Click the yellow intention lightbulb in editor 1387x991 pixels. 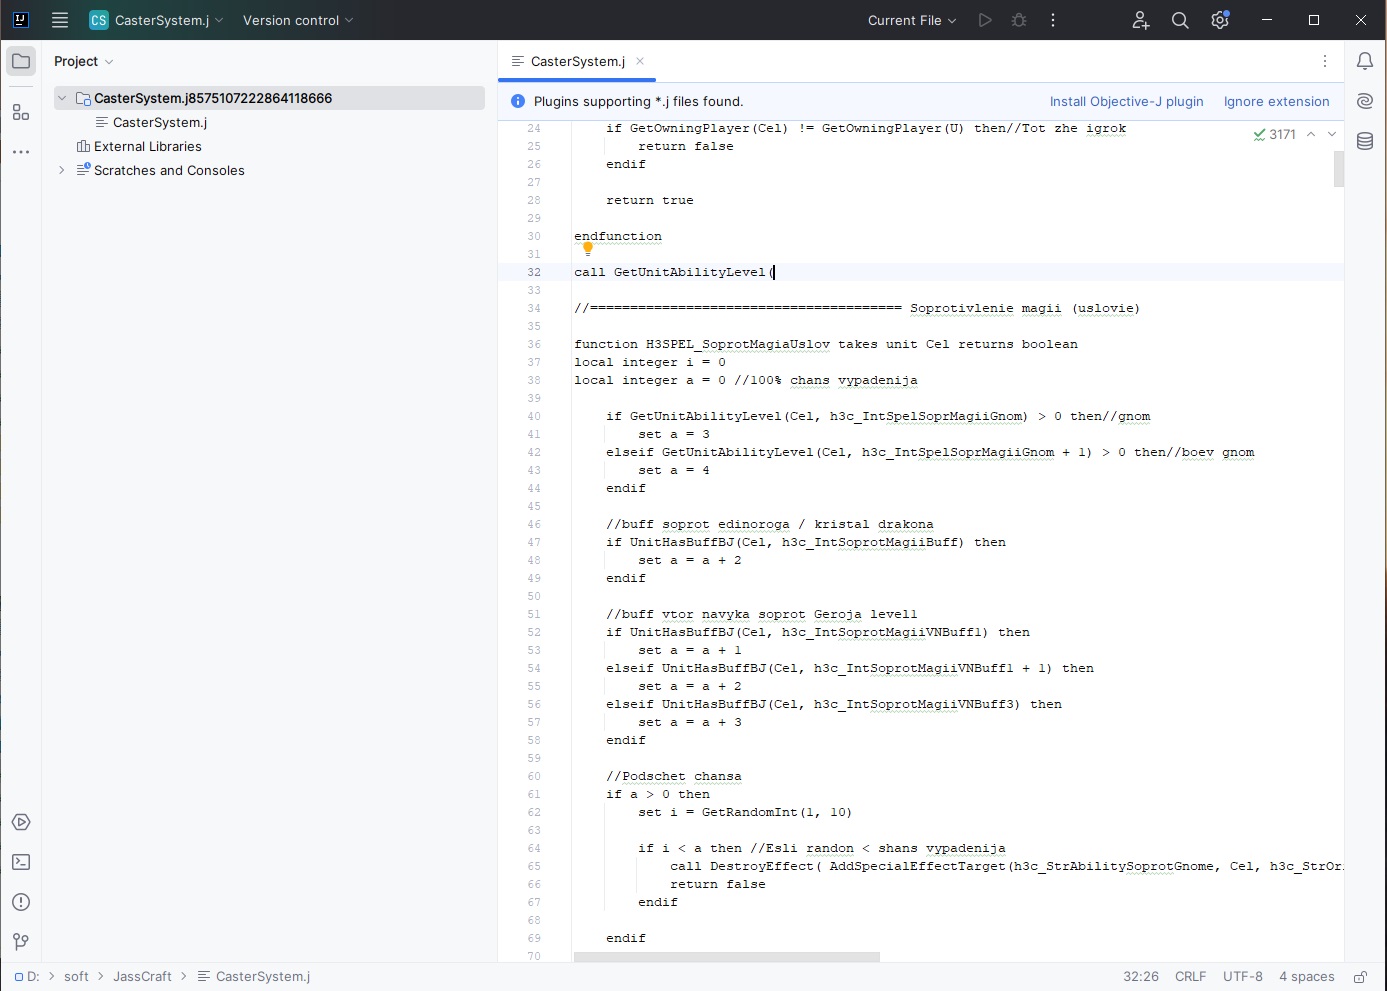click(588, 248)
